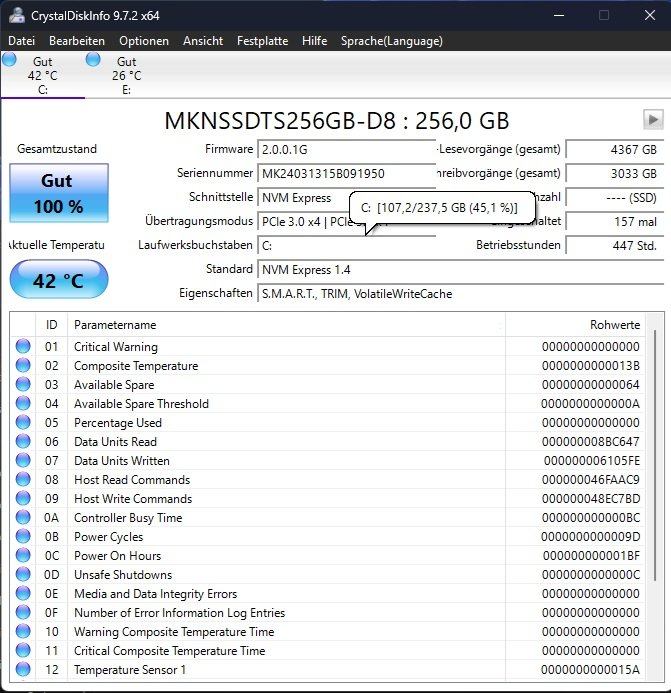This screenshot has width=671, height=693.
Task: Open the Optionen menu
Action: (x=144, y=41)
